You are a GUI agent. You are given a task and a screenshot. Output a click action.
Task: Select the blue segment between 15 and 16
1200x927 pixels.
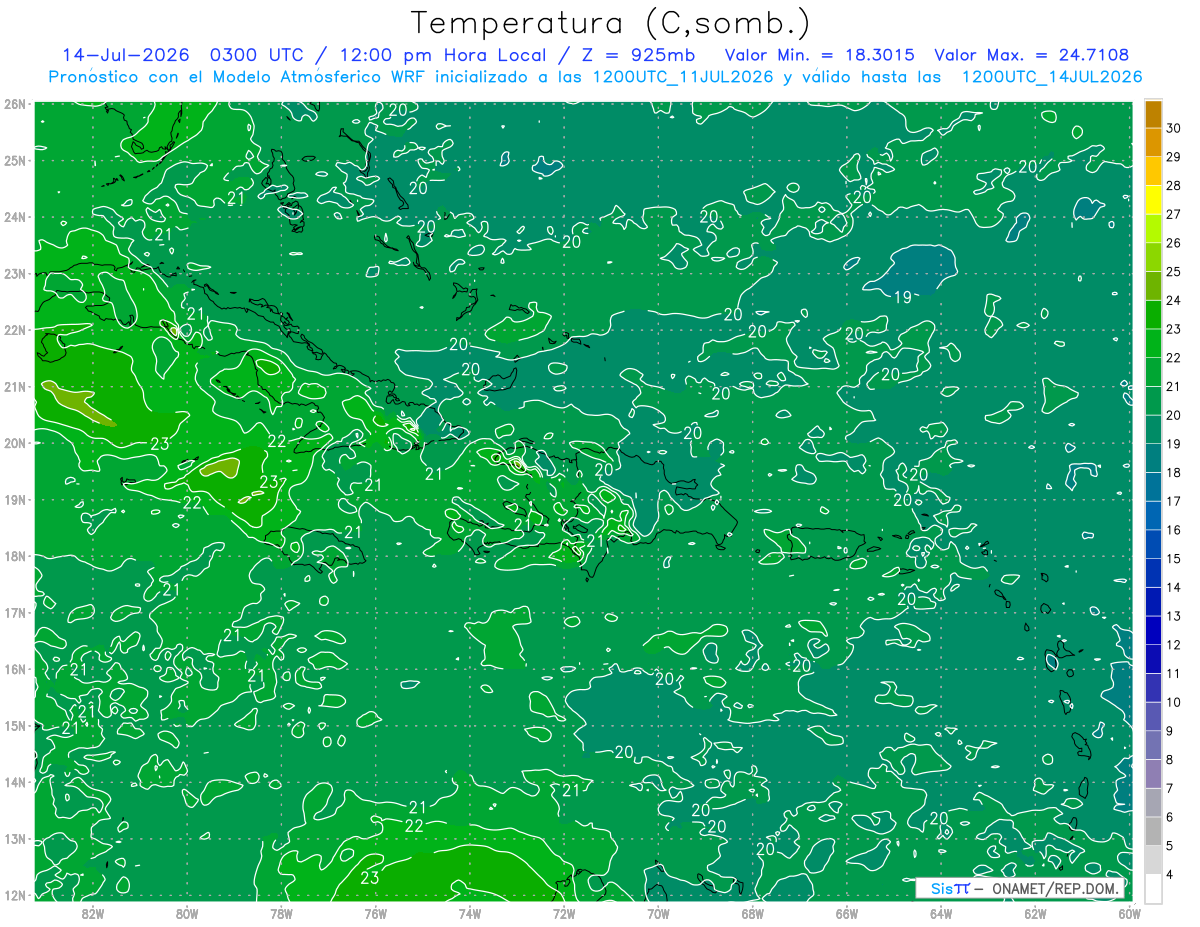[x=1153, y=544]
